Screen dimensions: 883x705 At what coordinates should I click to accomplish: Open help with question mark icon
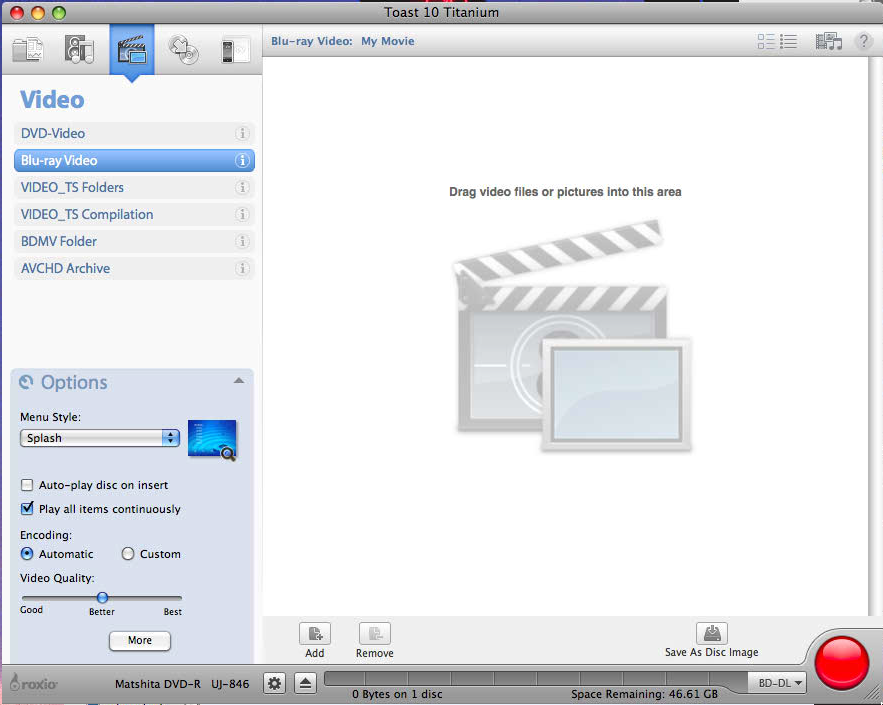coord(863,41)
